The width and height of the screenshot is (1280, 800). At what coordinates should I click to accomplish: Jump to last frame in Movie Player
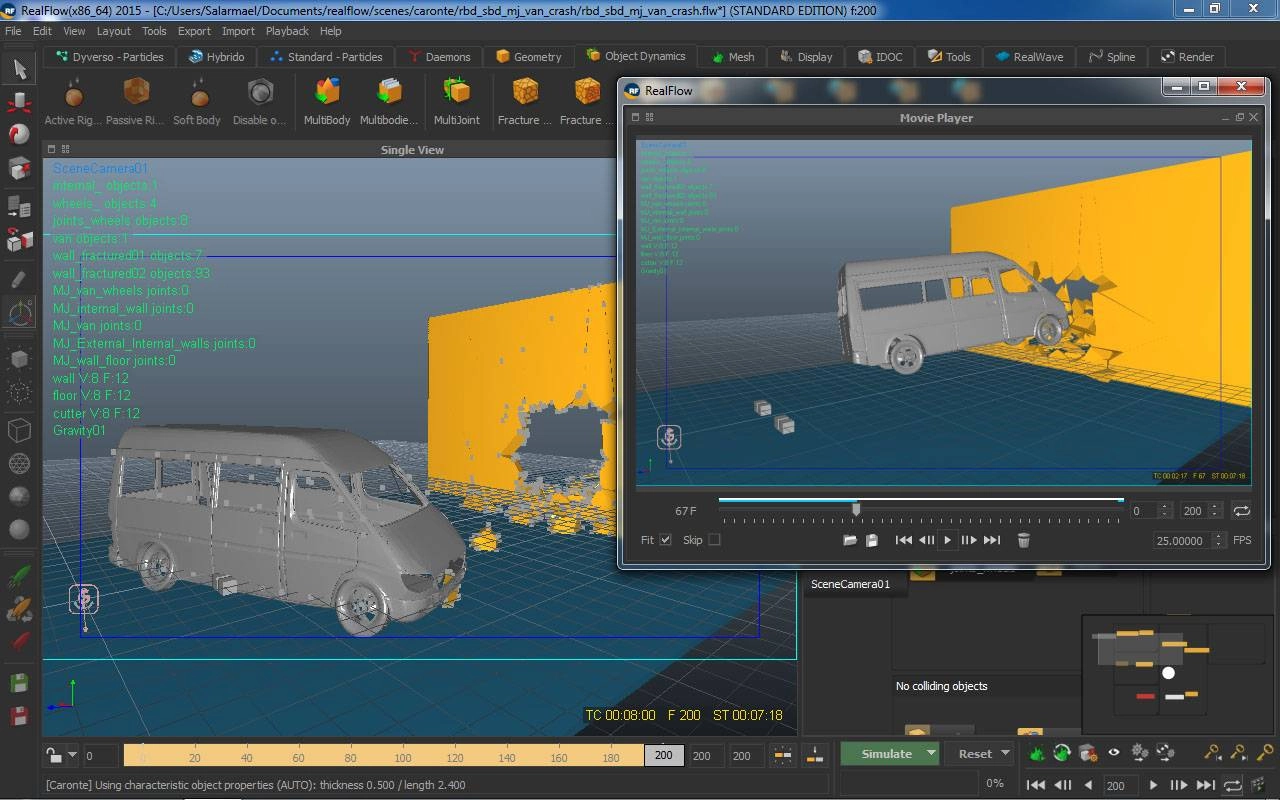991,540
